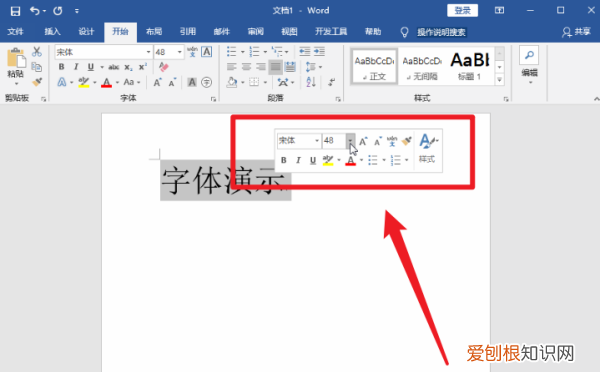Align text right in ribbon

(x=261, y=67)
